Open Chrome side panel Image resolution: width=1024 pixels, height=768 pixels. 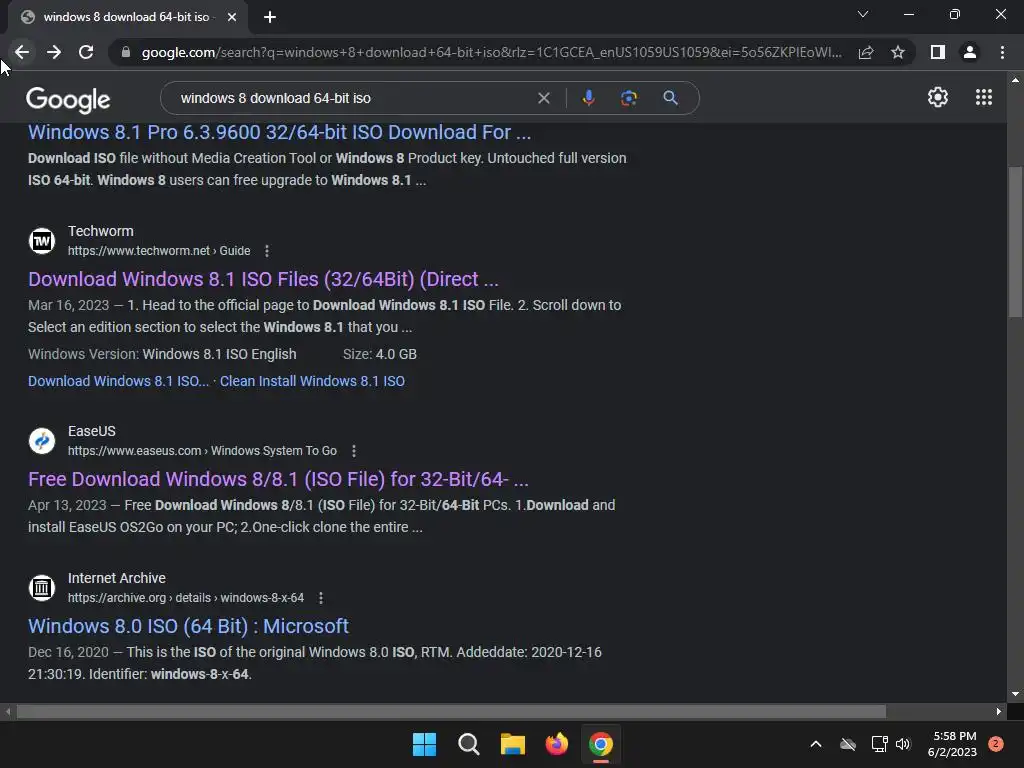(938, 52)
